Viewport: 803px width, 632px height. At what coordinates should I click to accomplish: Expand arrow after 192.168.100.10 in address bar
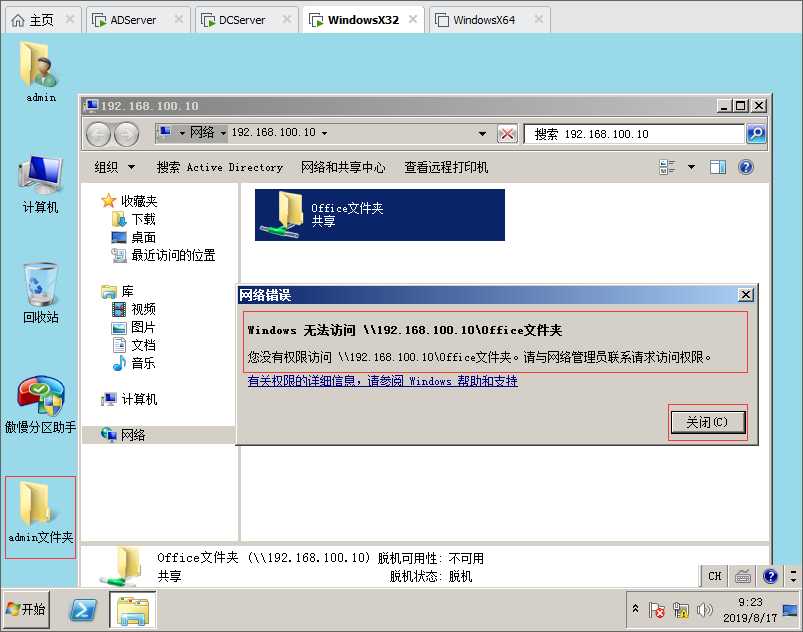click(x=324, y=133)
